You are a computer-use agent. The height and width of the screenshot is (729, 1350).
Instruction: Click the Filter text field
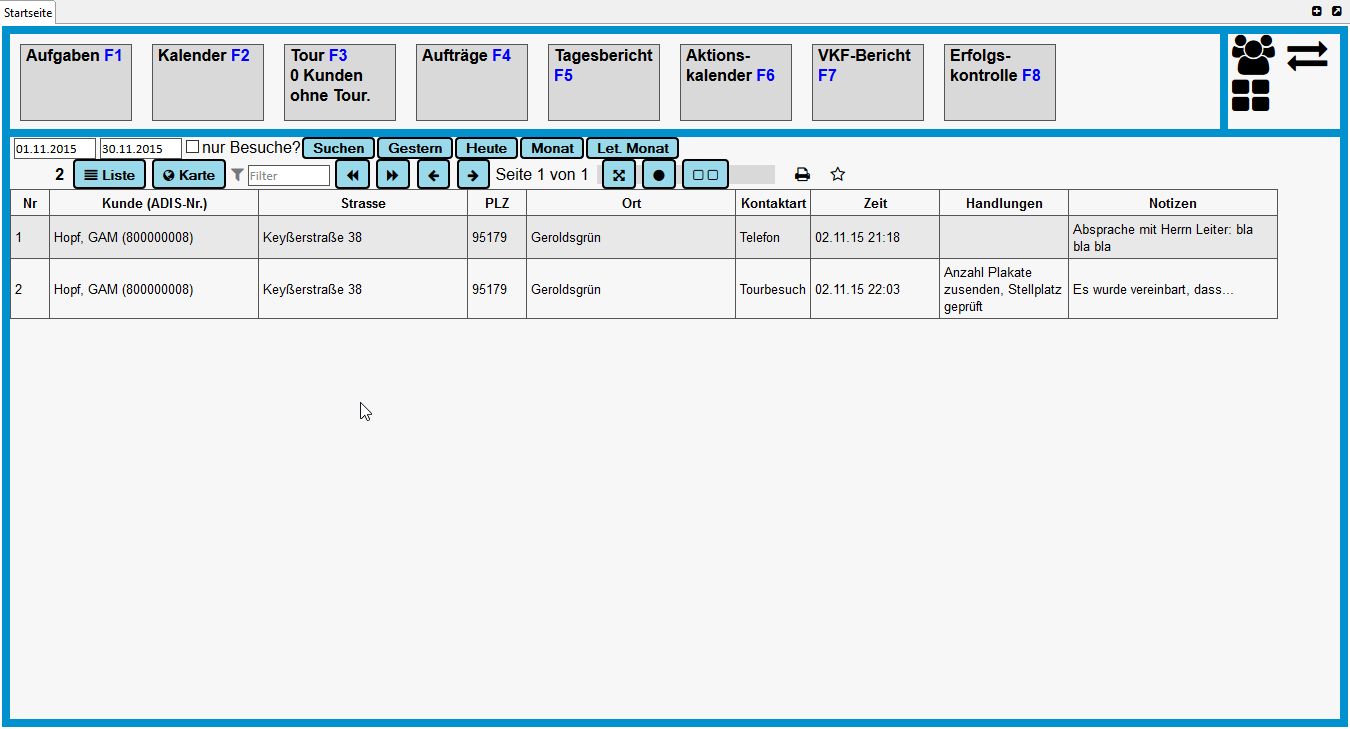point(288,176)
